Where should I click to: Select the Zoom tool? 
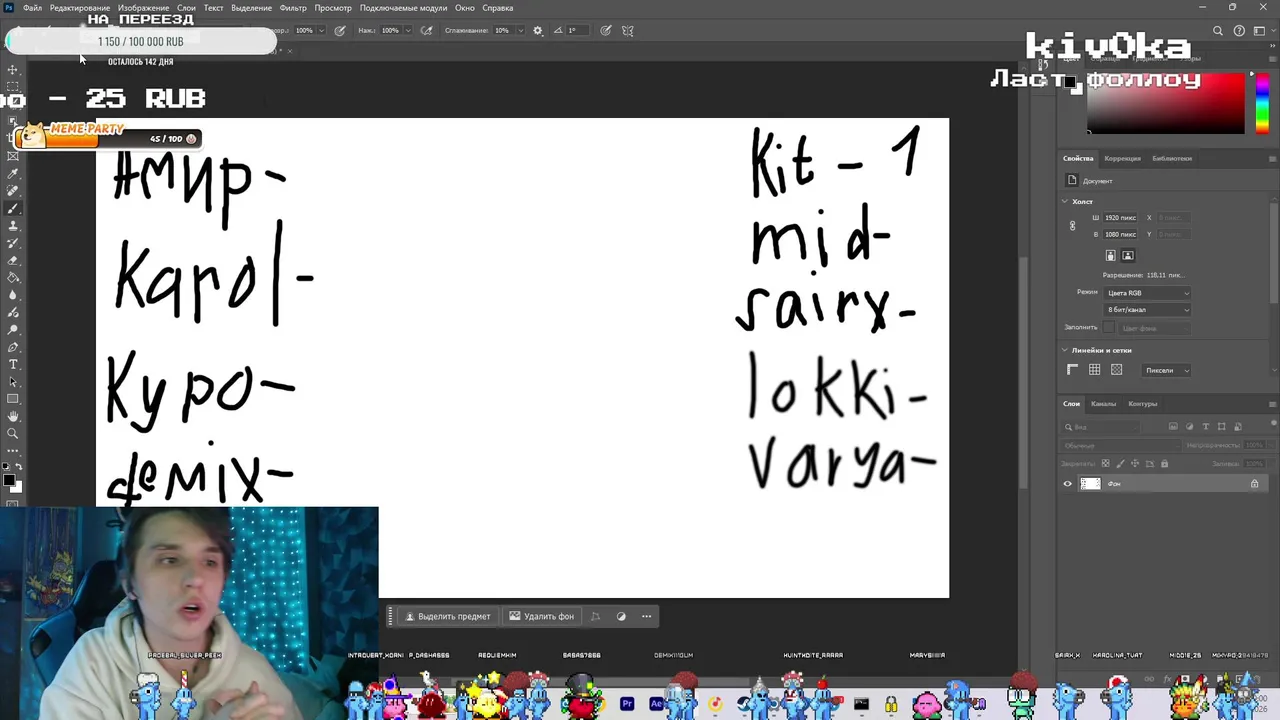pyautogui.click(x=13, y=433)
